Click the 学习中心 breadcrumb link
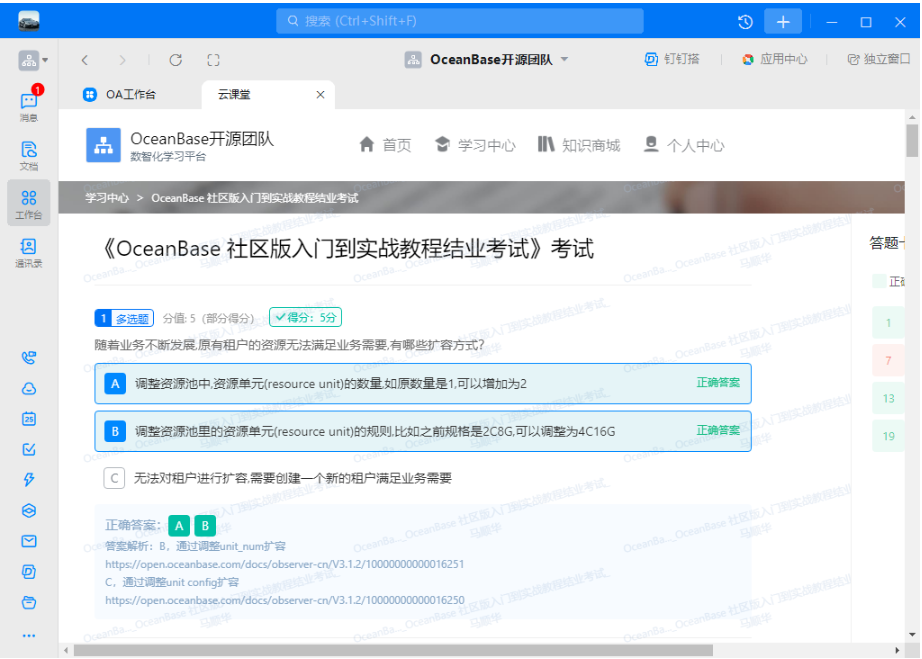Viewport: 922px width, 659px height. 107,198
